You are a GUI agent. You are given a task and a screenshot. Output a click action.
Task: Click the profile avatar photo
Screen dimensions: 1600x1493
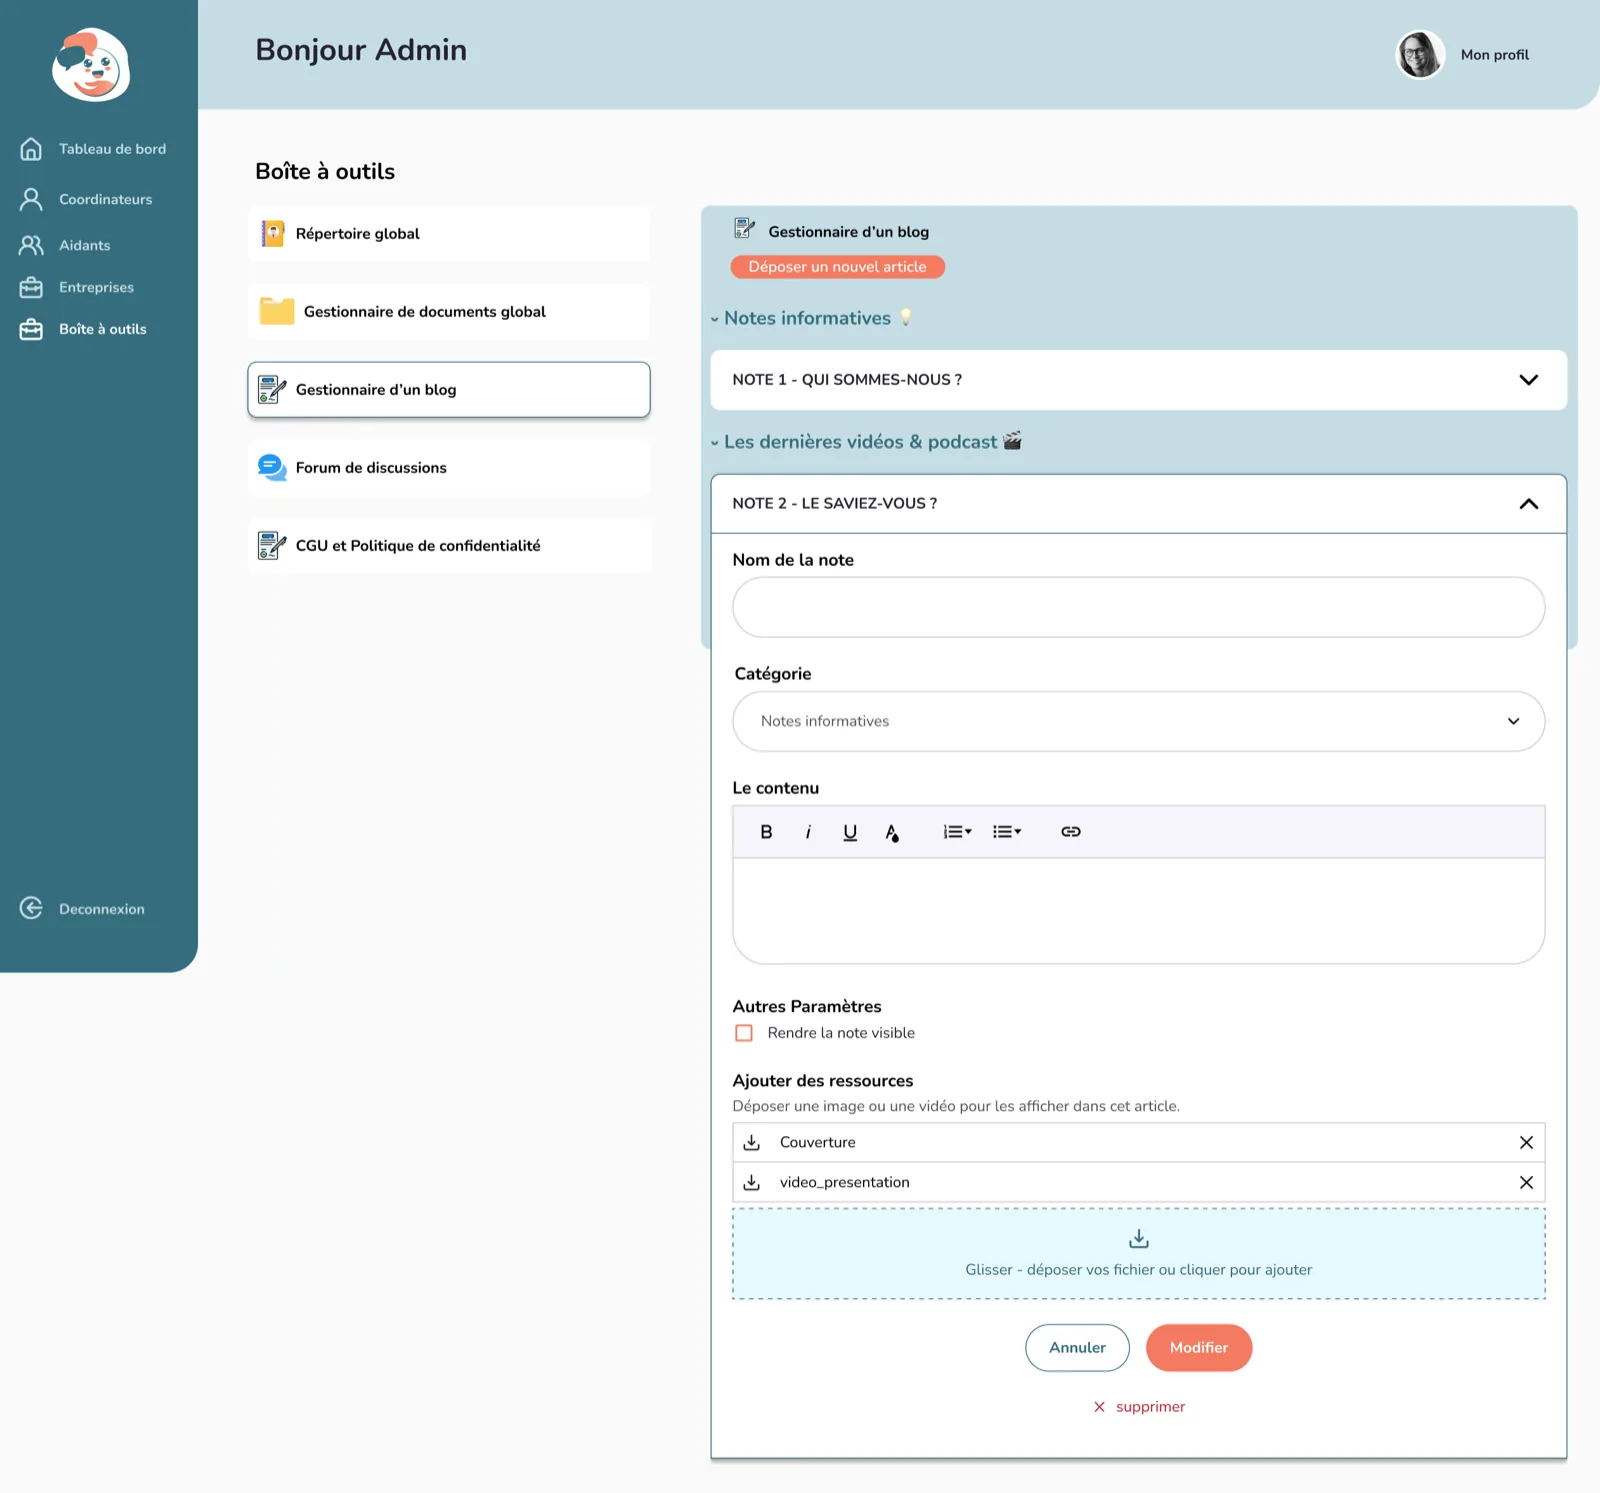click(x=1420, y=54)
